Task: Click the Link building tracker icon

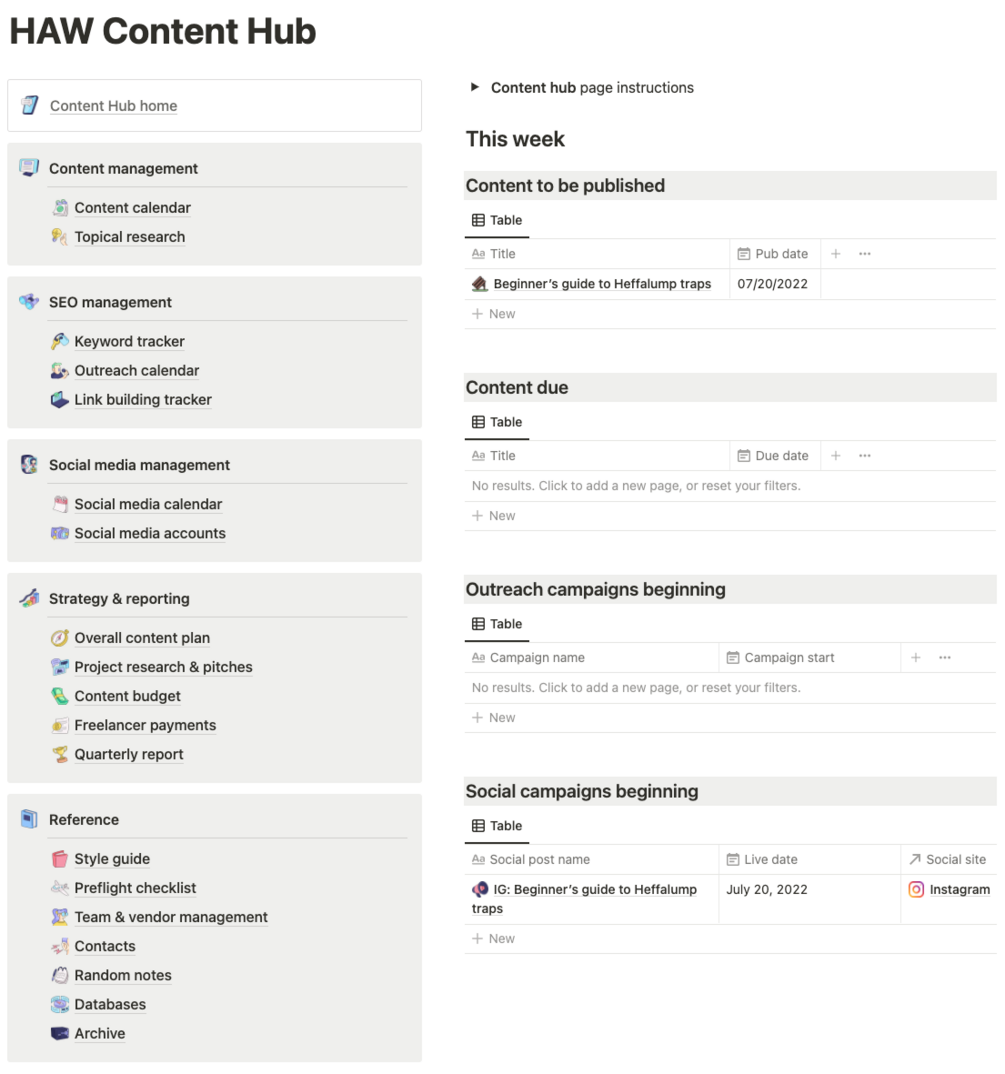Action: tap(60, 399)
